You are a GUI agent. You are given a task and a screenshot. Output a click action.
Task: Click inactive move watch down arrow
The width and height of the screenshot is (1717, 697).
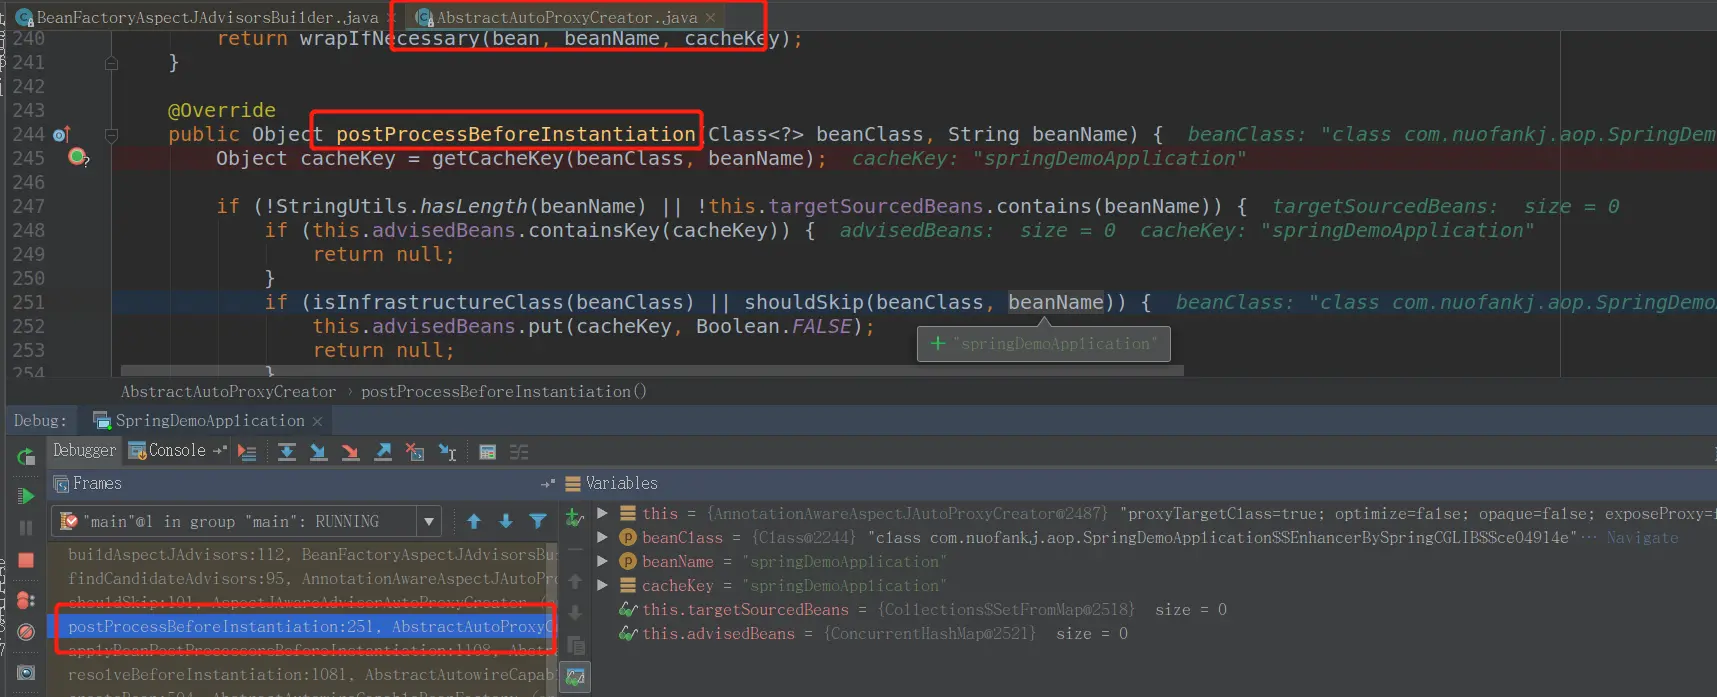click(575, 613)
